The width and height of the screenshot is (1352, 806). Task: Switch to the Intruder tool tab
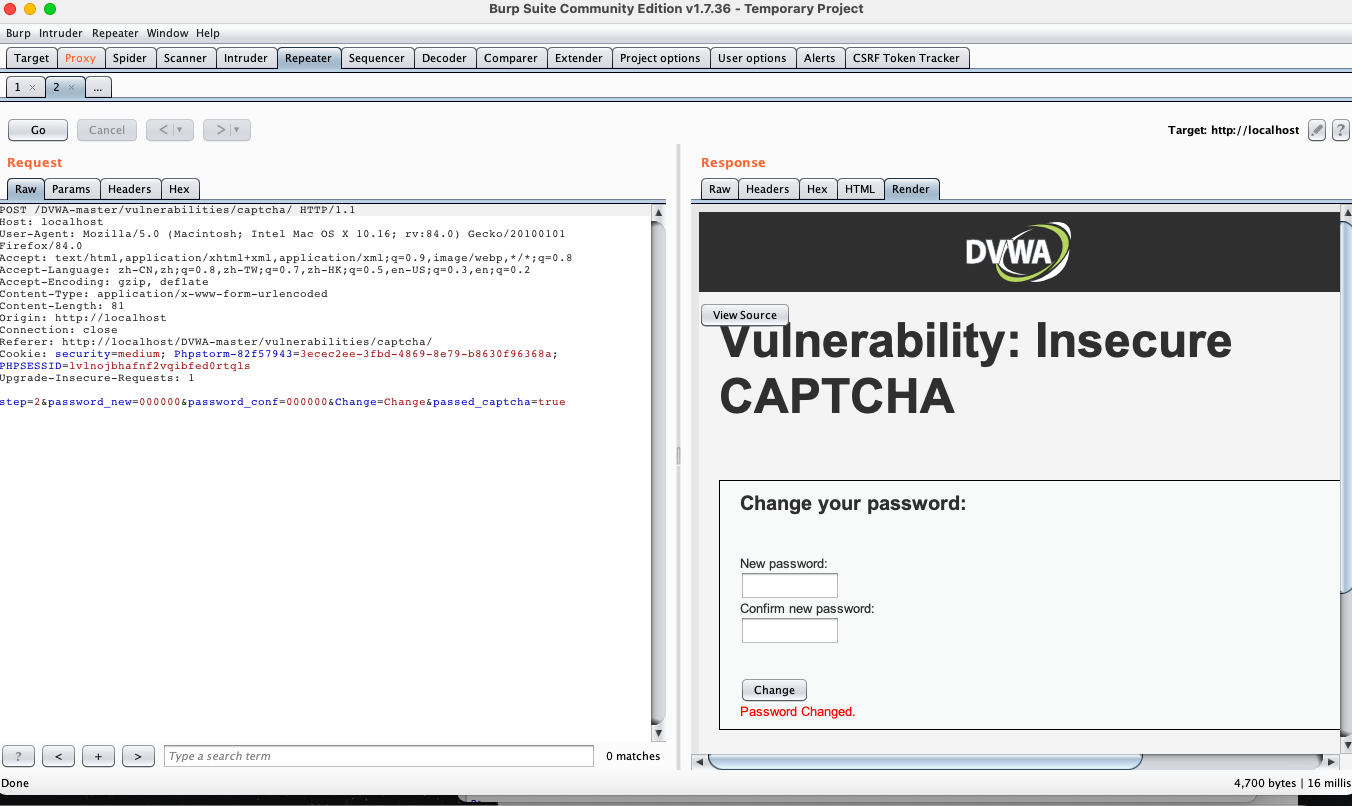click(x=246, y=58)
